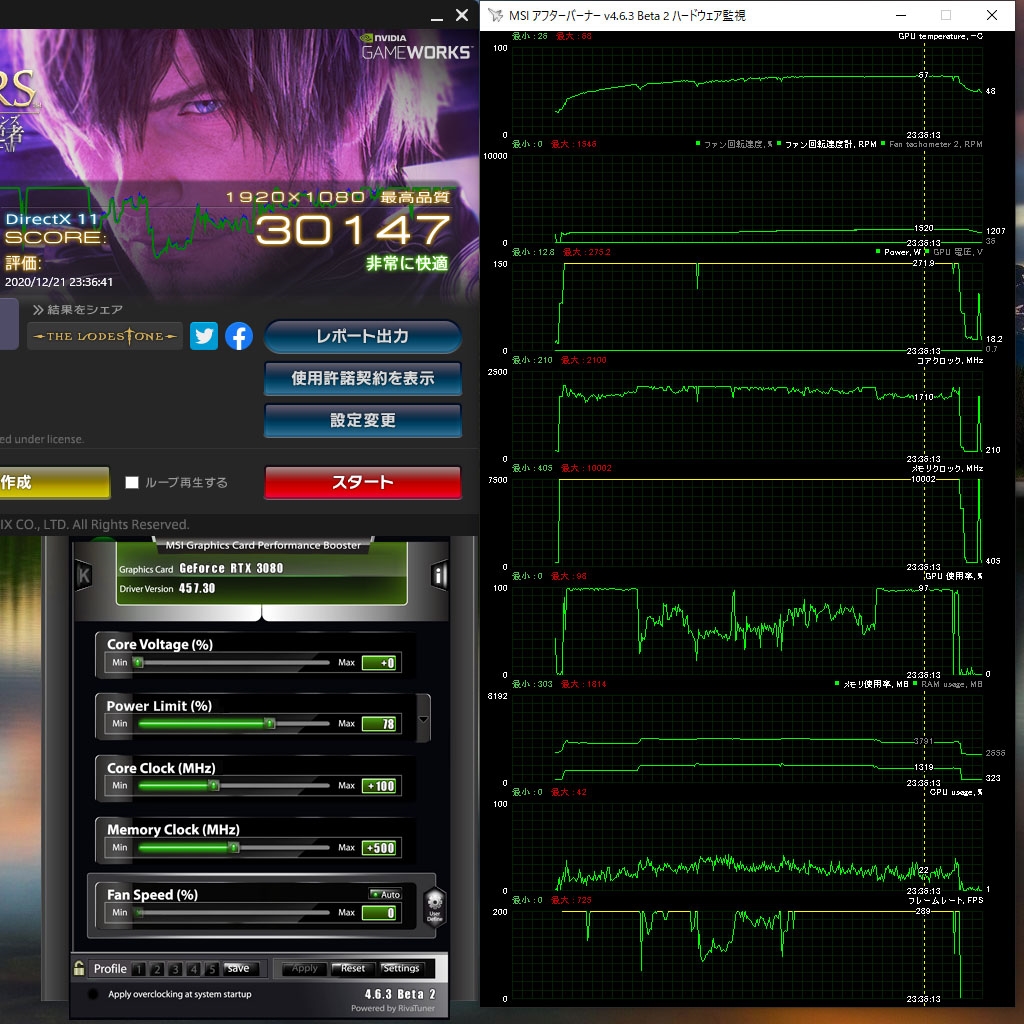The height and width of the screenshot is (1024, 1024).
Task: Click the yellow 作成 button
Action: [x=55, y=482]
